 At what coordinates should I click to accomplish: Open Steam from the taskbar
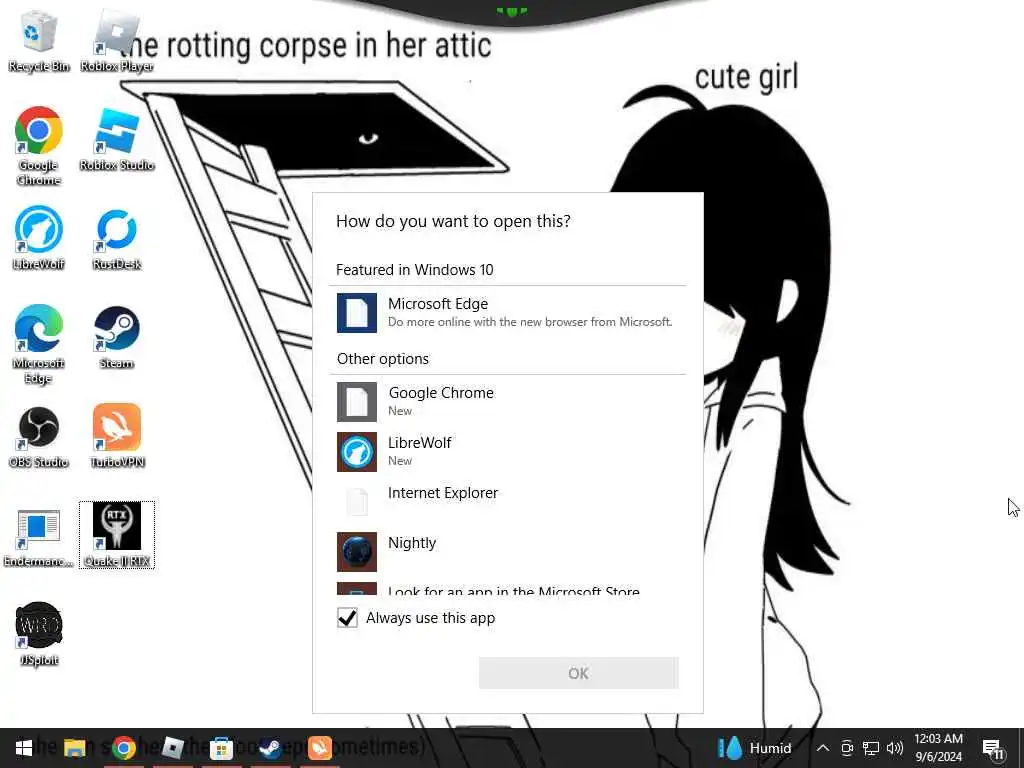coord(270,748)
